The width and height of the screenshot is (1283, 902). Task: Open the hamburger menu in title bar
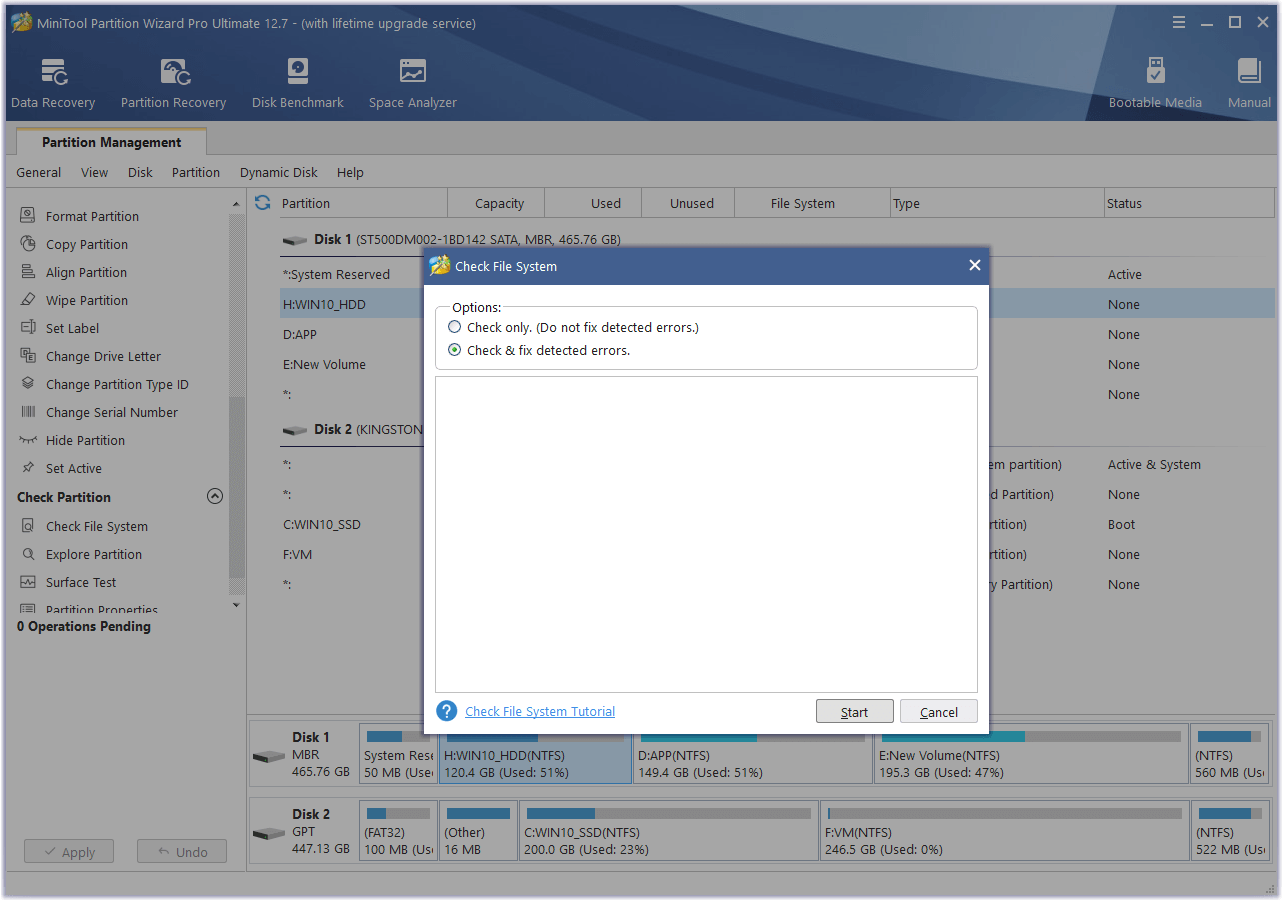1179,22
